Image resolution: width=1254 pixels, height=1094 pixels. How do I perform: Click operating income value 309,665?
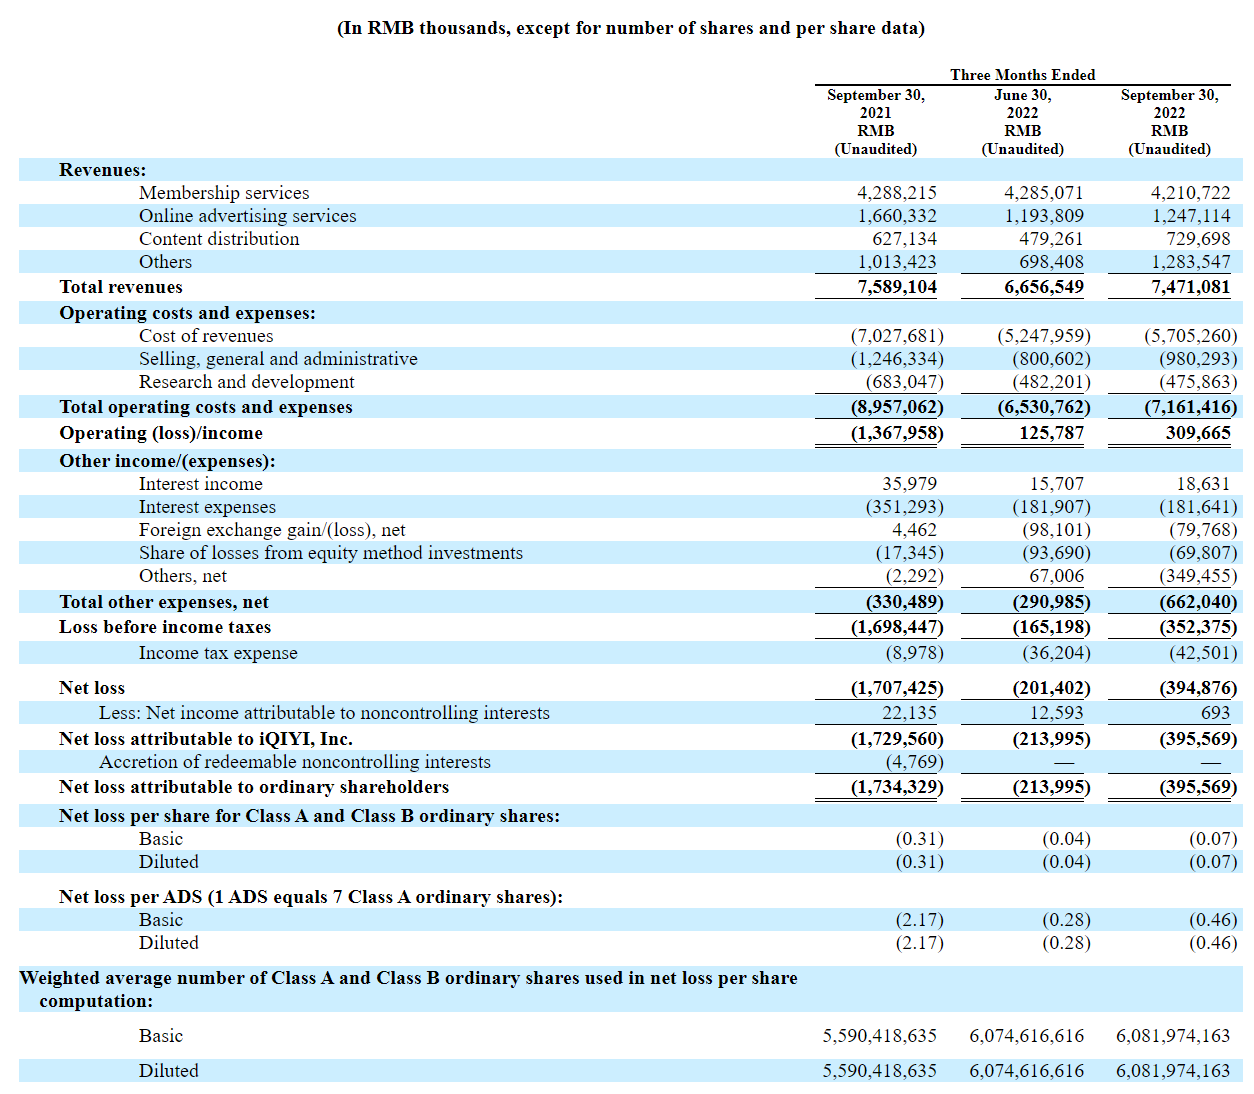tap(1198, 433)
